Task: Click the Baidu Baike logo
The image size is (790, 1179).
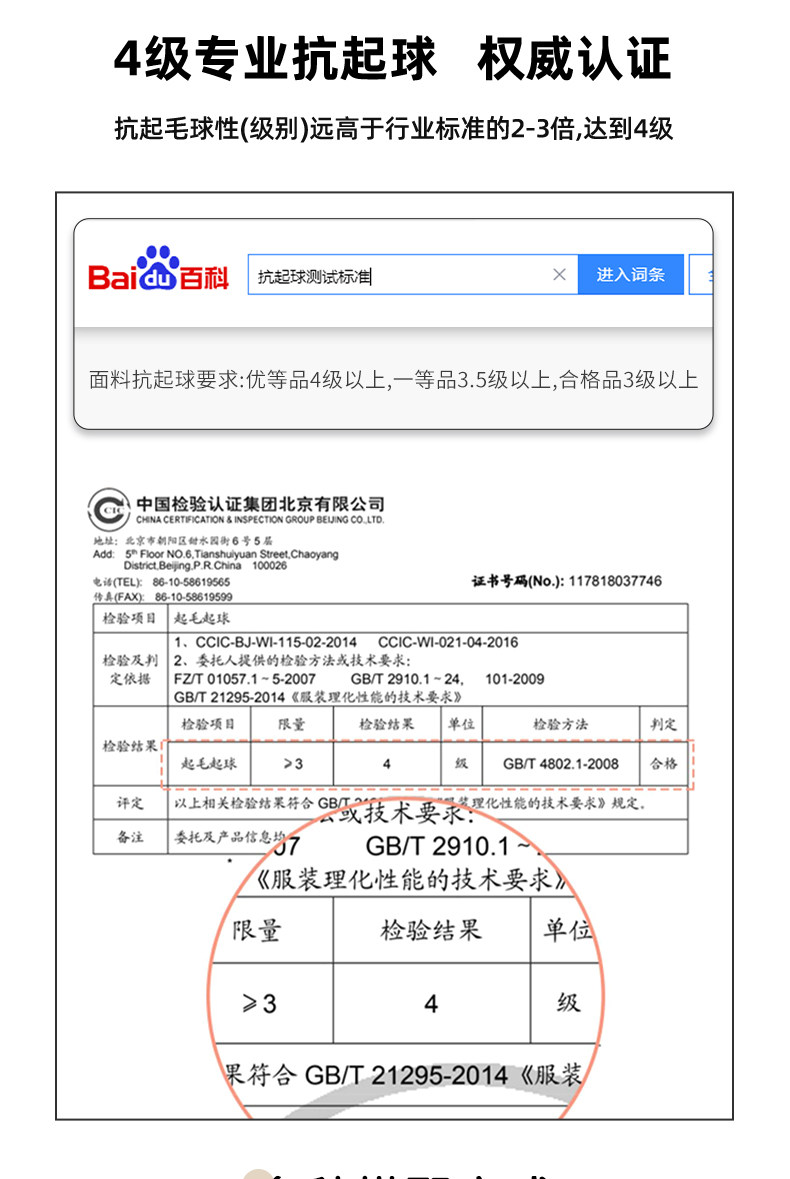Action: (158, 269)
